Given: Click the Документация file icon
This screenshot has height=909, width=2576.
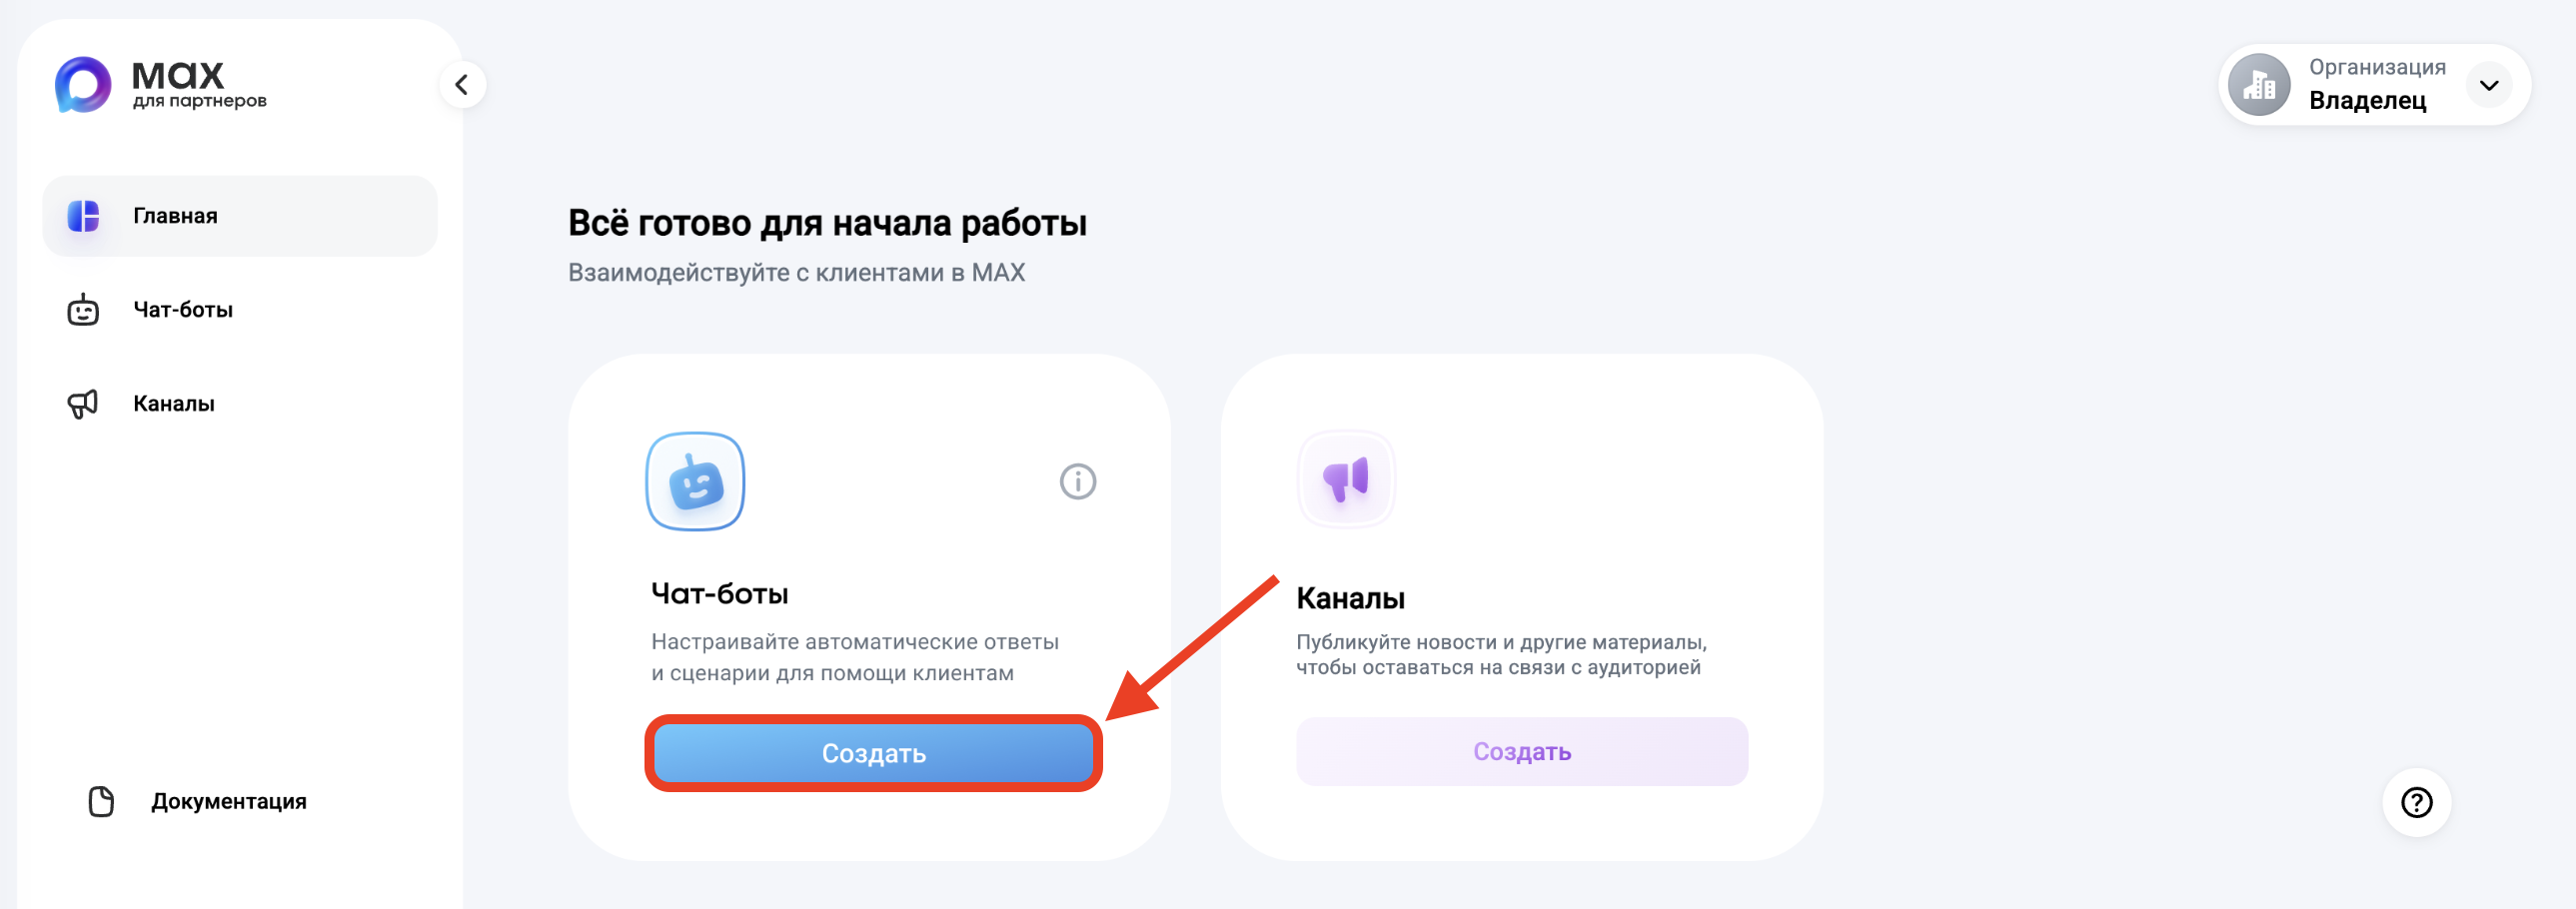Looking at the screenshot, I should [101, 801].
